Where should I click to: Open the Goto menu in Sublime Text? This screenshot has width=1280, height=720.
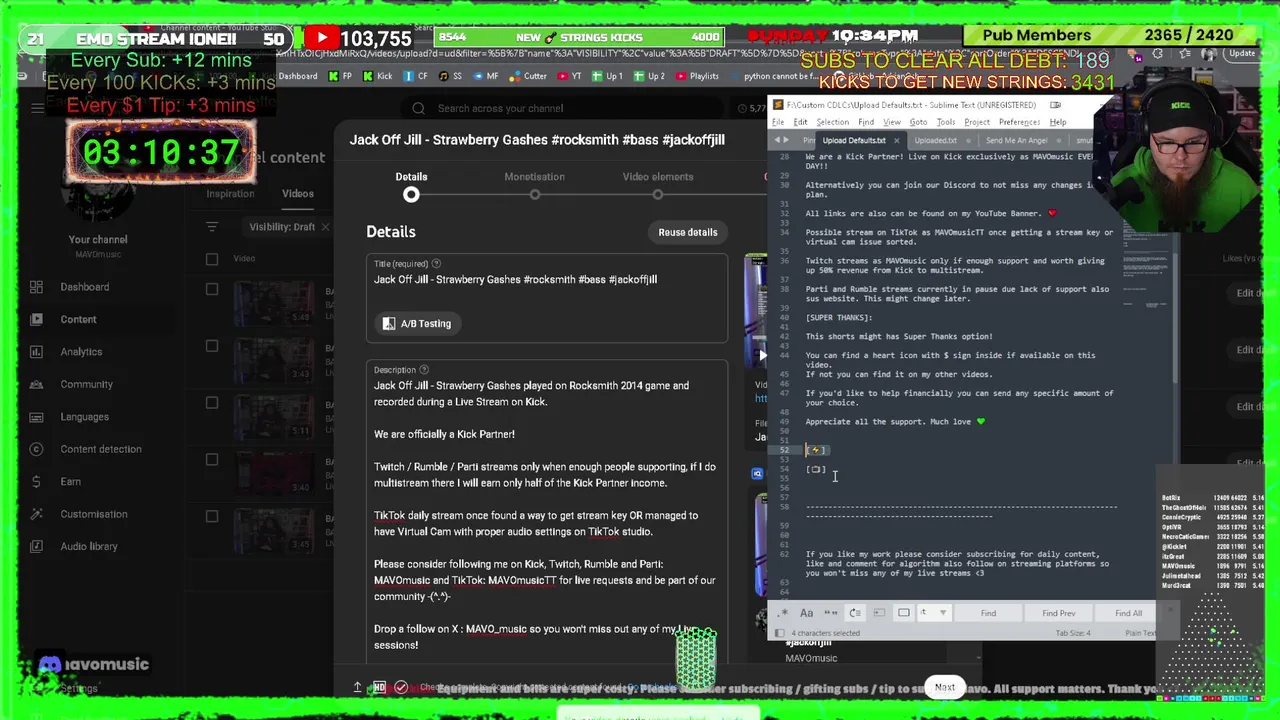[x=918, y=122]
